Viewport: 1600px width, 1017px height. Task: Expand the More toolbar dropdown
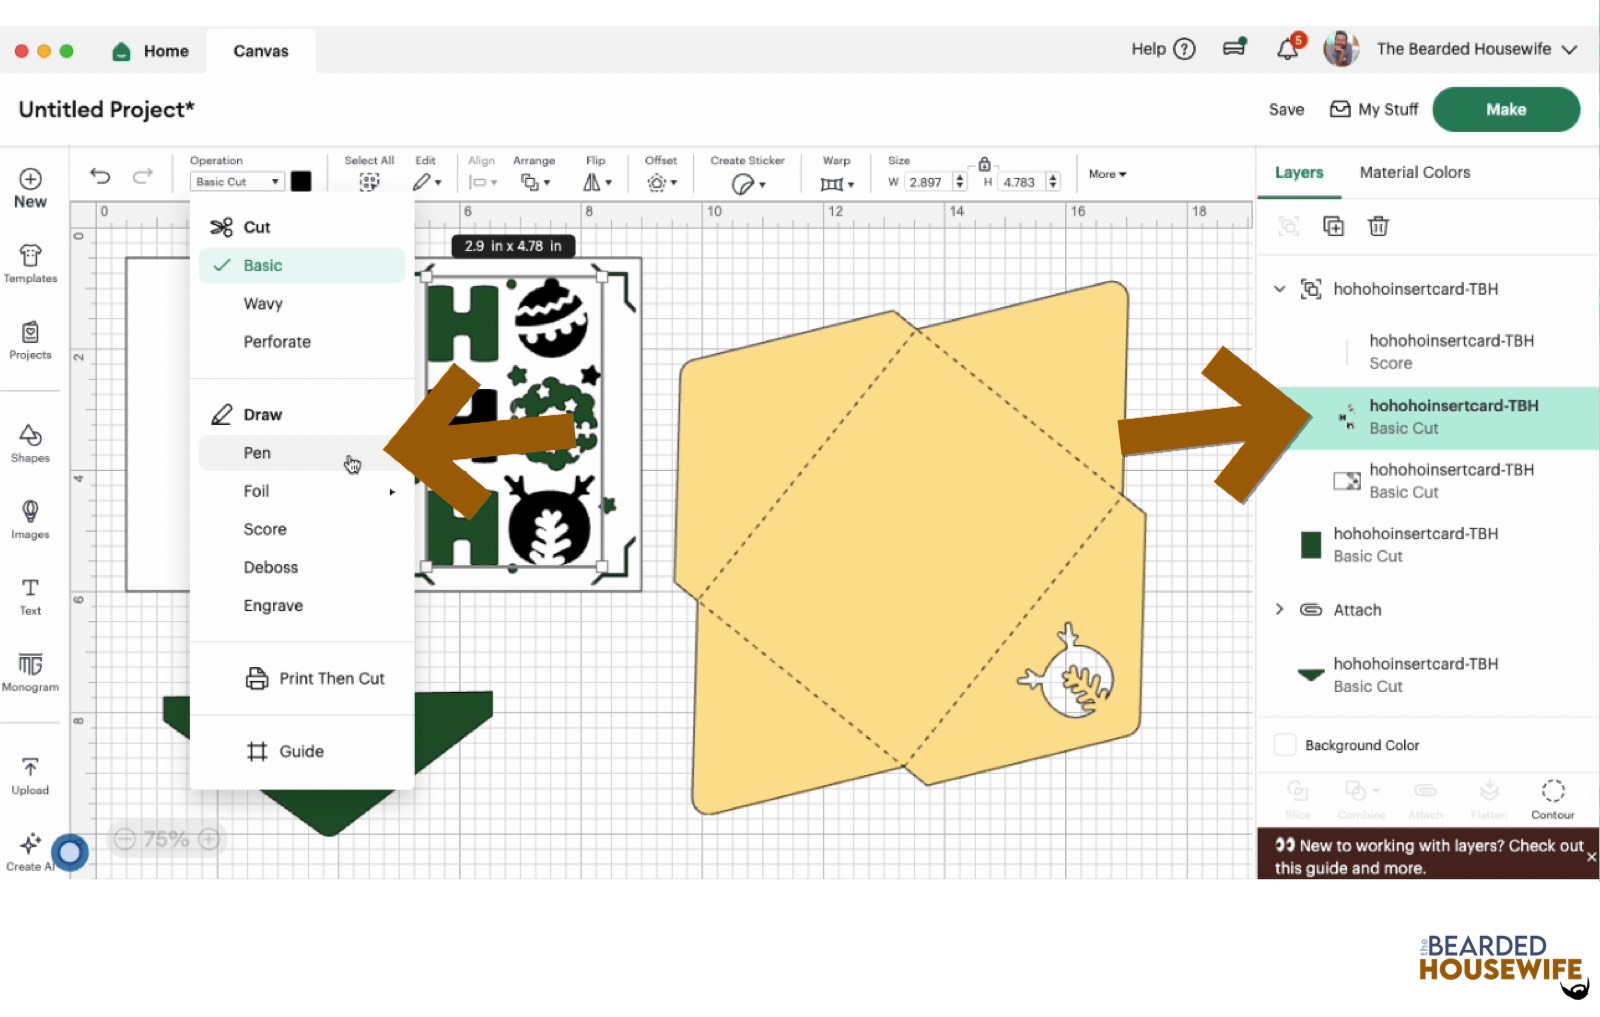1107,174
